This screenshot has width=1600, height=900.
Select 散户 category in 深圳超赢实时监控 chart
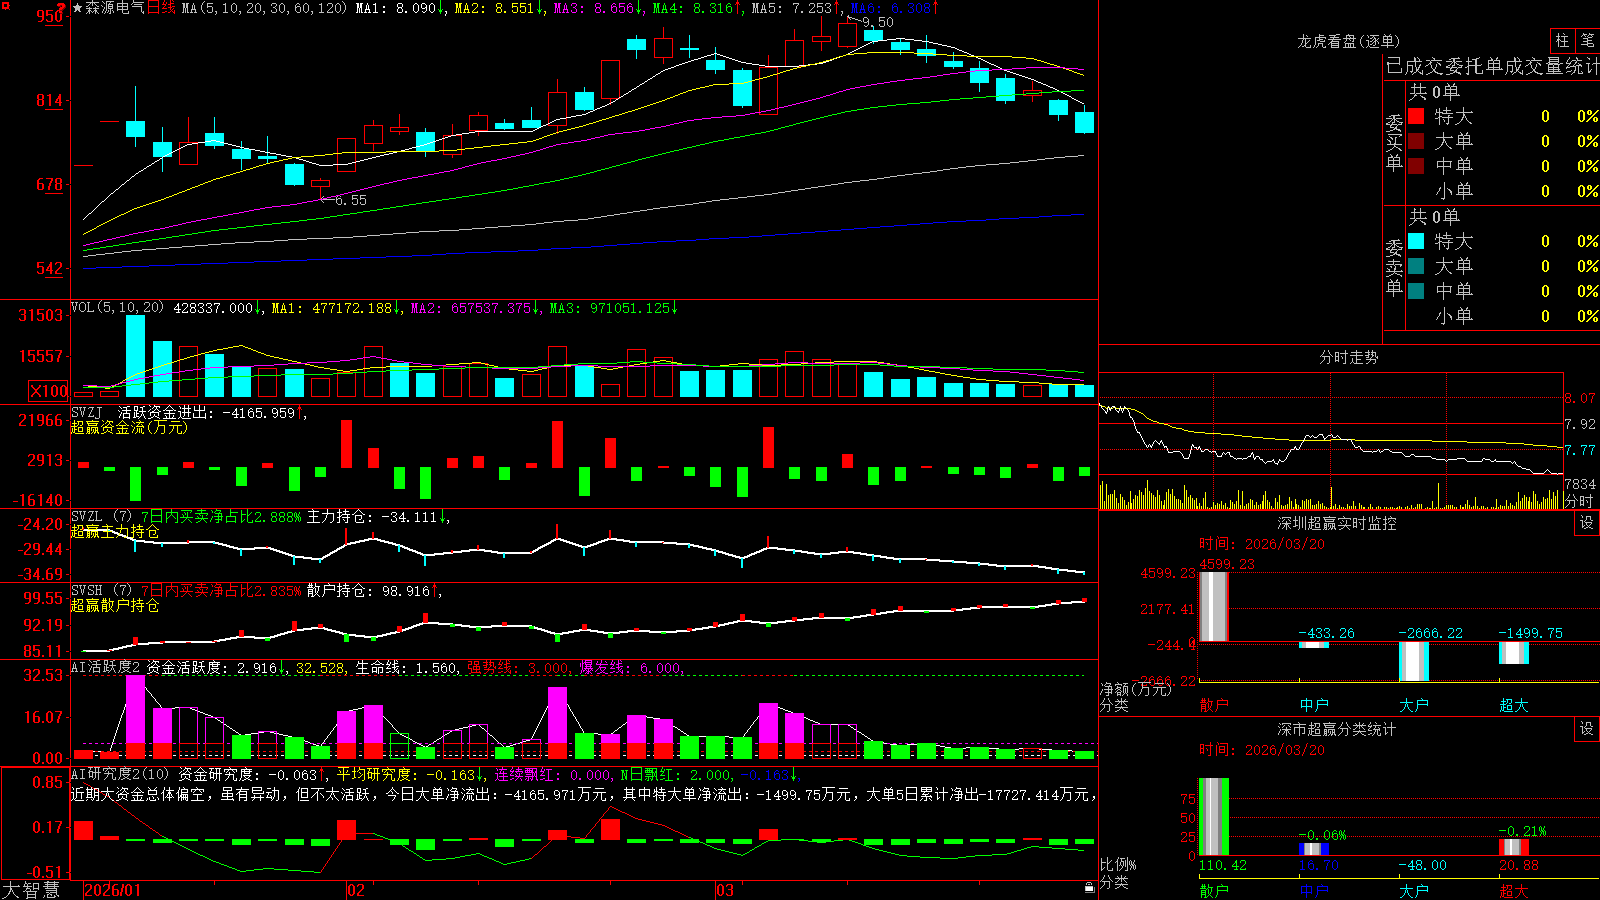pyautogui.click(x=1213, y=705)
